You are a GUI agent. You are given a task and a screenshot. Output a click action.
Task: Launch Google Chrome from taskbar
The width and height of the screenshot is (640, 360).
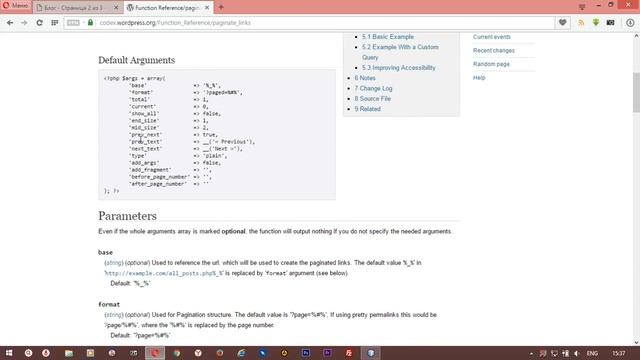tap(177, 353)
